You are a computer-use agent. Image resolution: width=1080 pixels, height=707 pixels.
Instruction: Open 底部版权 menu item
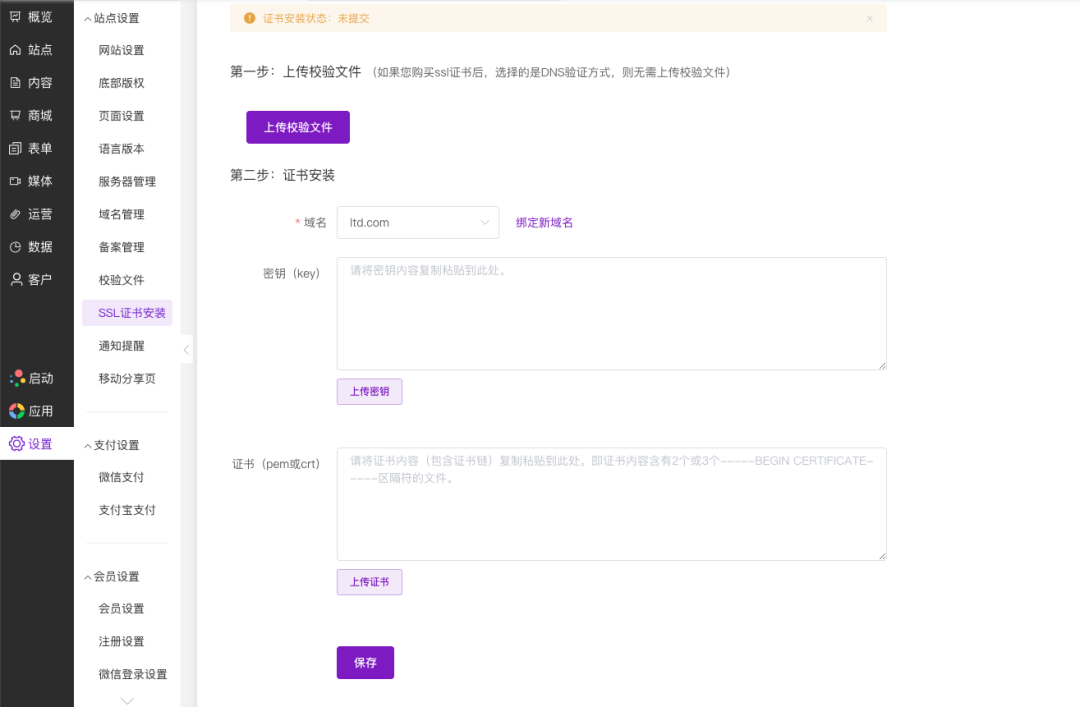click(121, 83)
